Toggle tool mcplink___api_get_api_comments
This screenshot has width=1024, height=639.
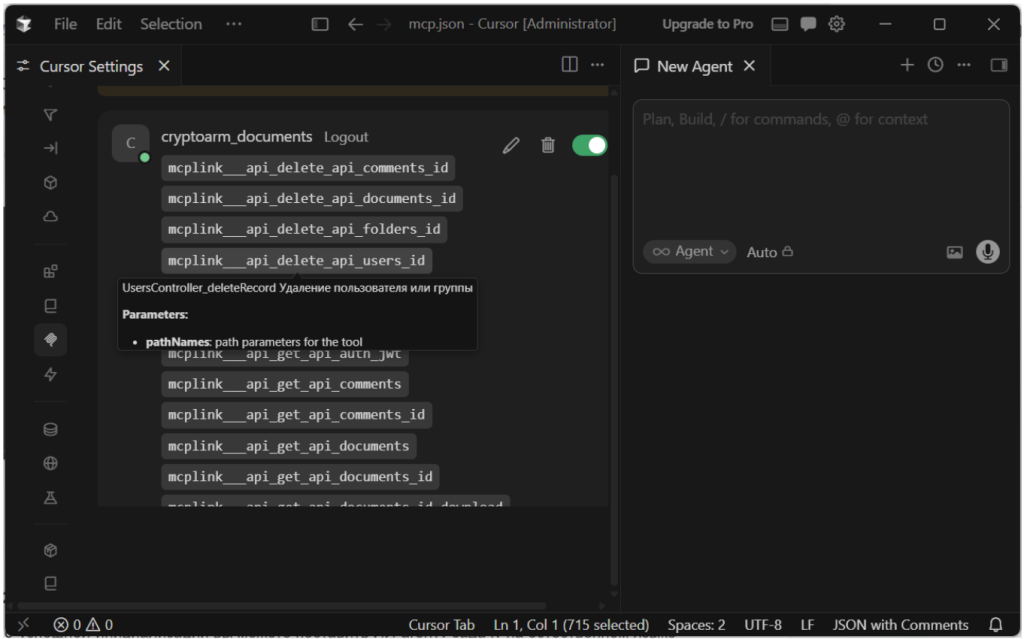point(285,384)
